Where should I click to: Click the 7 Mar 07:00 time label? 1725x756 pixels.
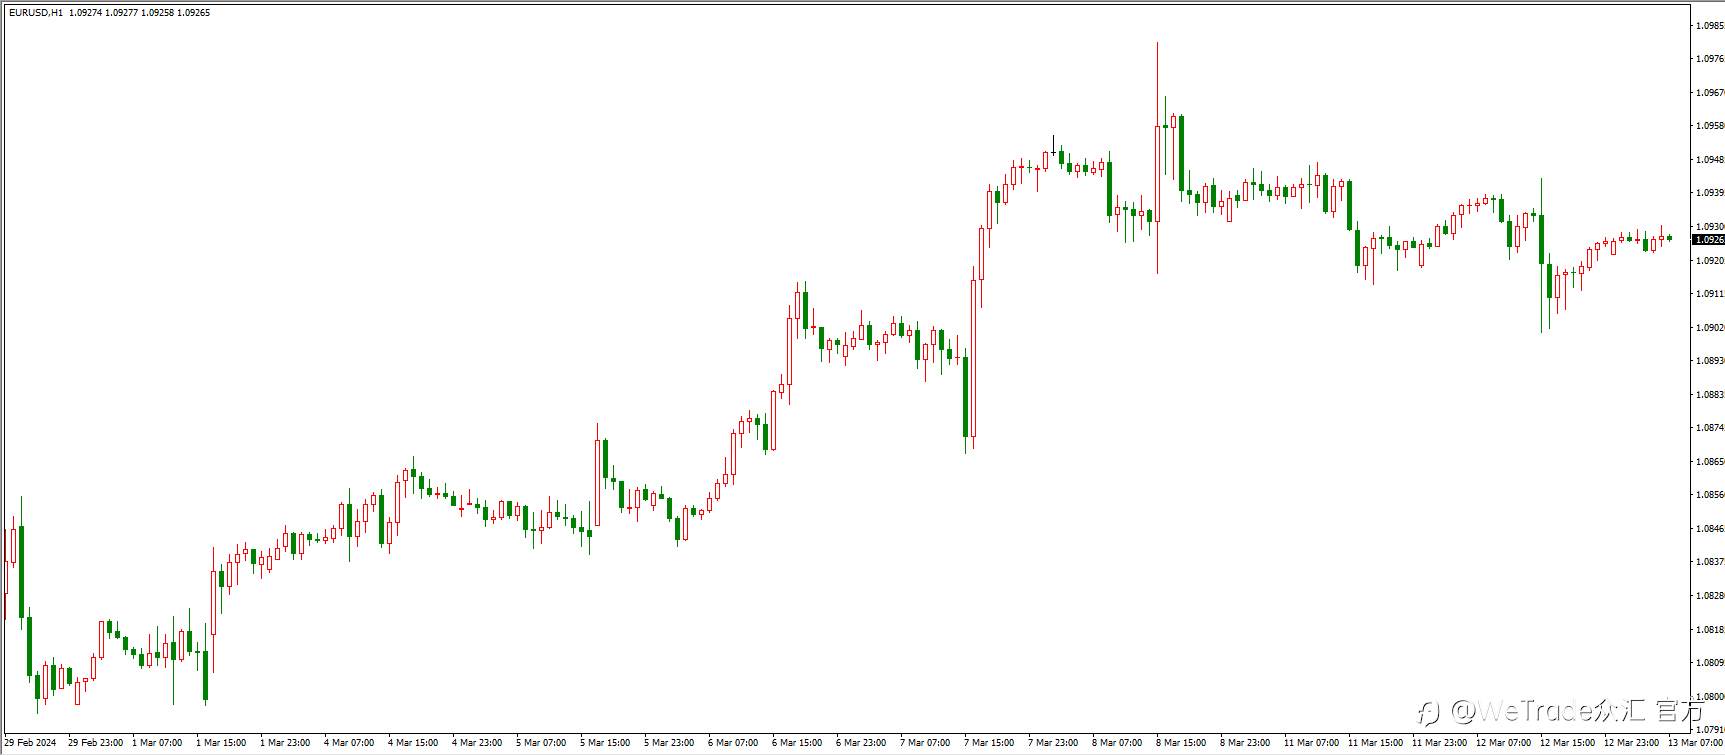click(925, 743)
